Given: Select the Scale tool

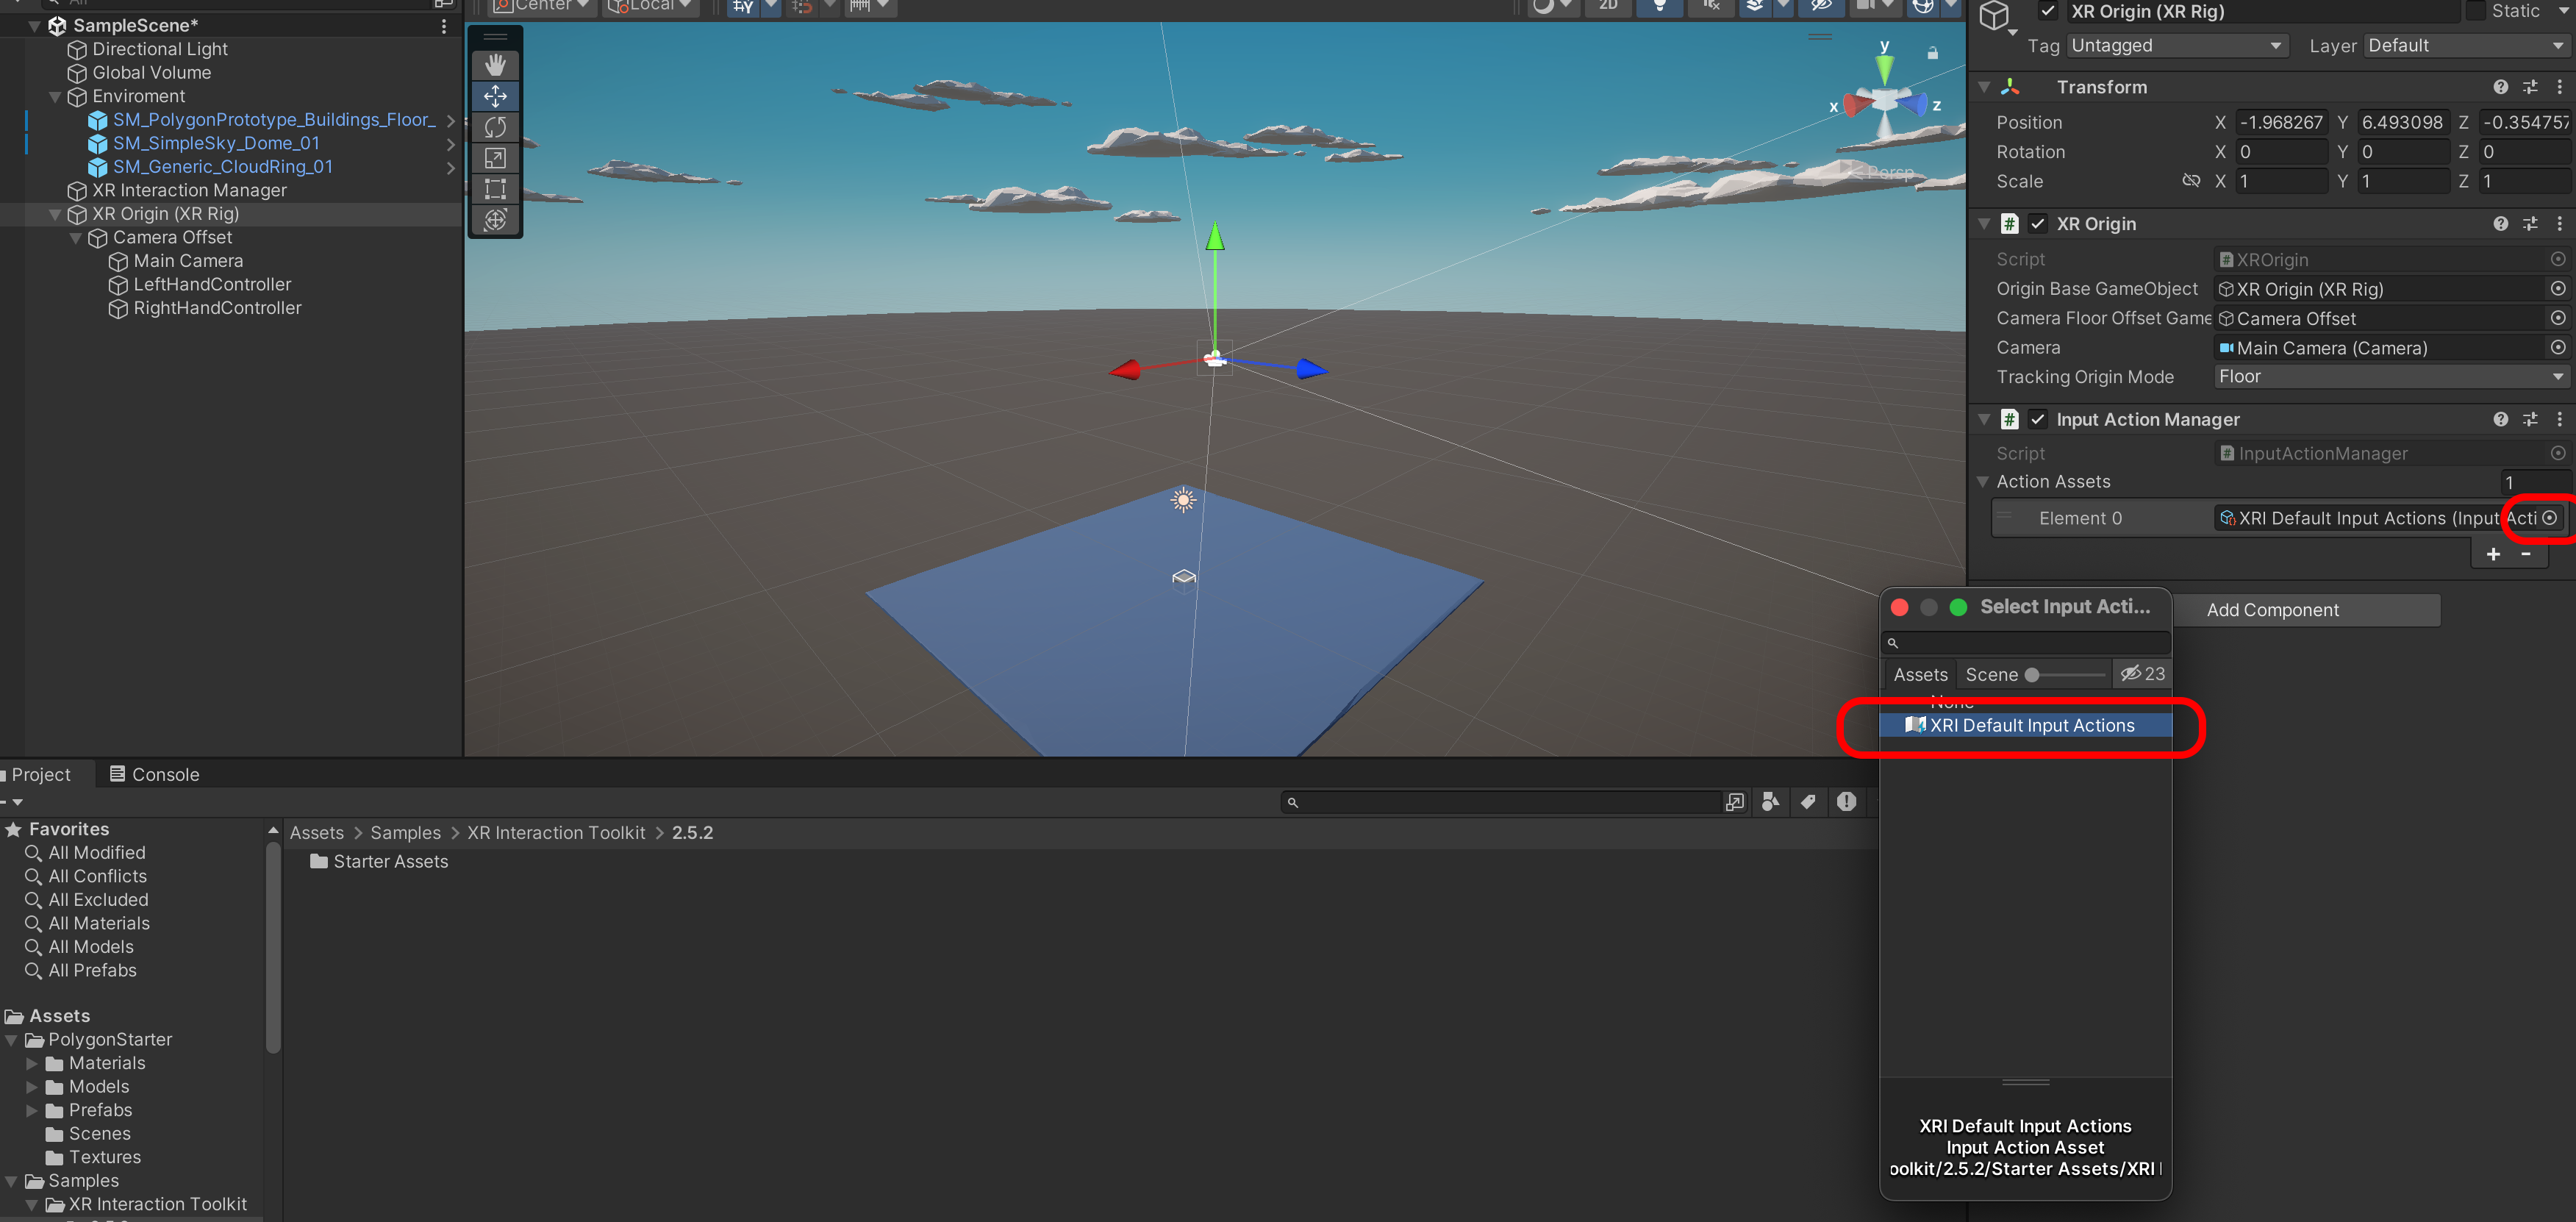Looking at the screenshot, I should [495, 158].
